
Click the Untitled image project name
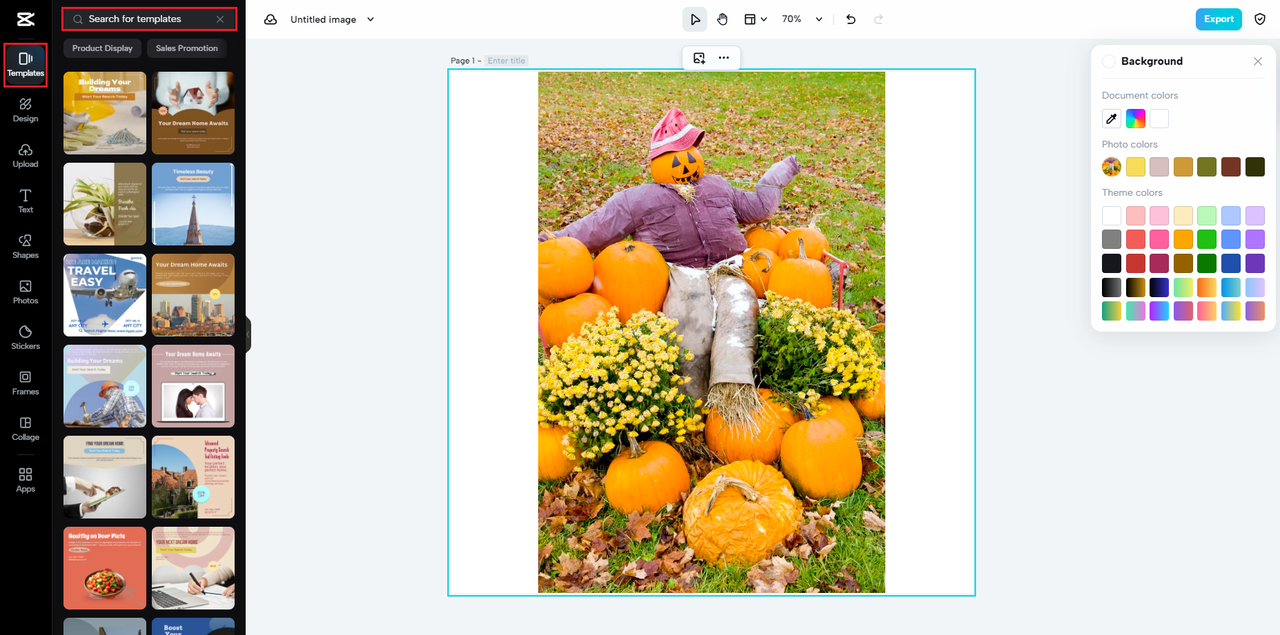(x=325, y=19)
